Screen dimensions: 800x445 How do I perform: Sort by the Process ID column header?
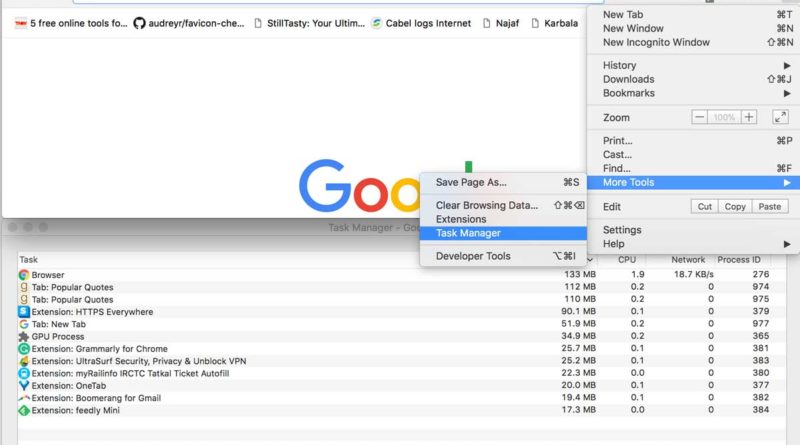[739, 260]
